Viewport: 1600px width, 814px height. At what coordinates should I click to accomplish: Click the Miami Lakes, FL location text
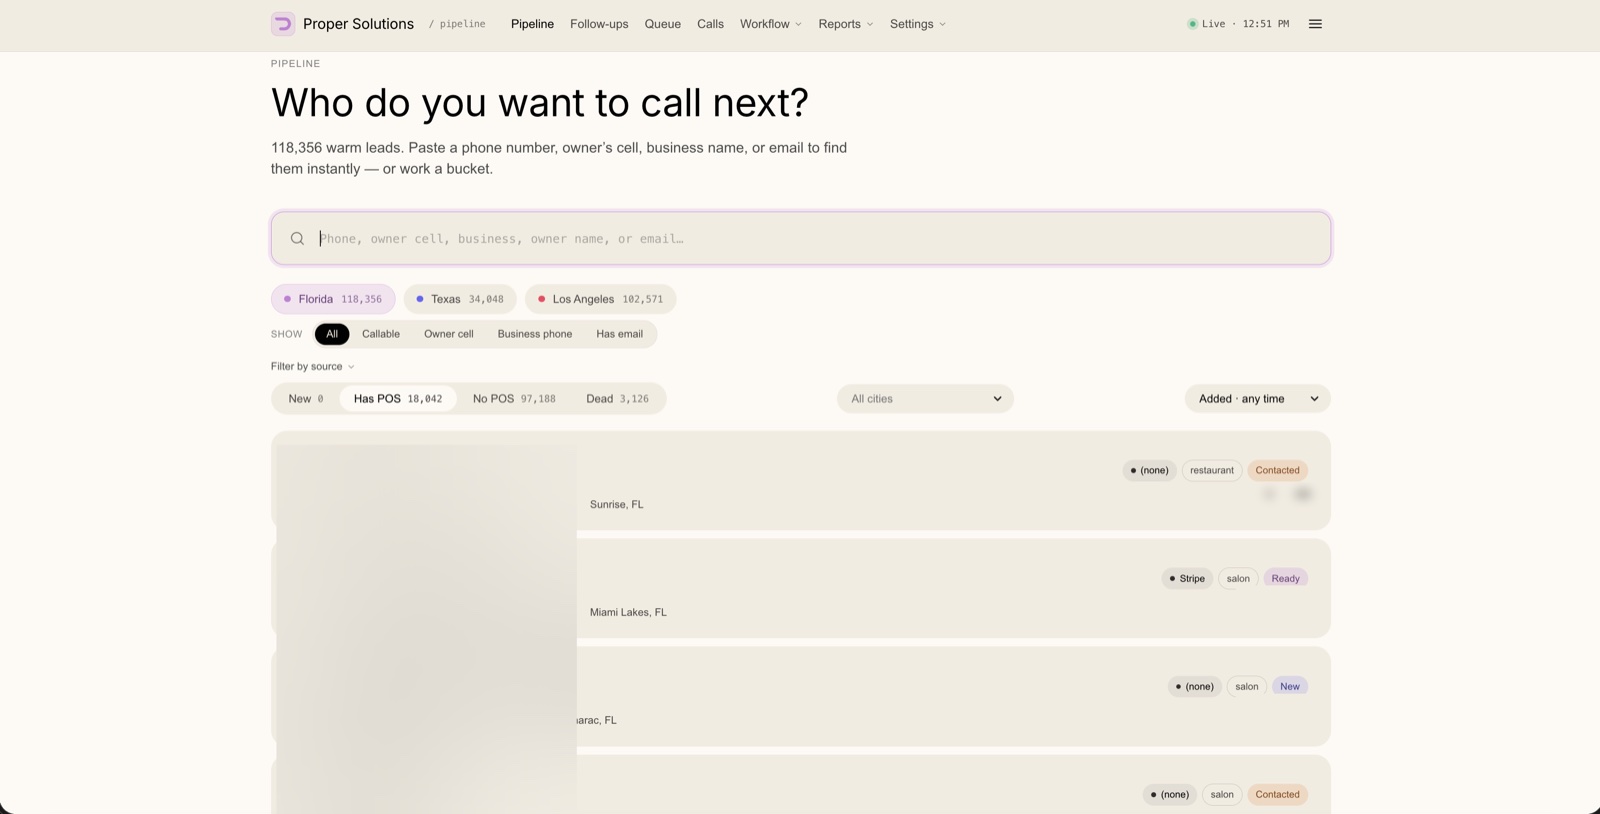coord(628,613)
